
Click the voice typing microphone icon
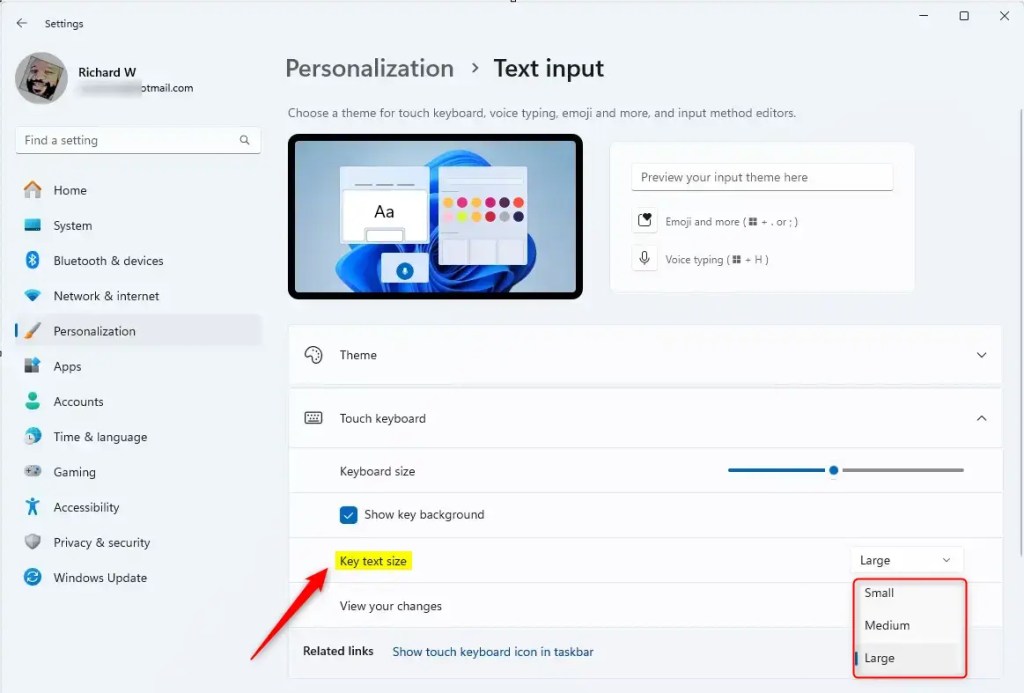pyautogui.click(x=645, y=258)
